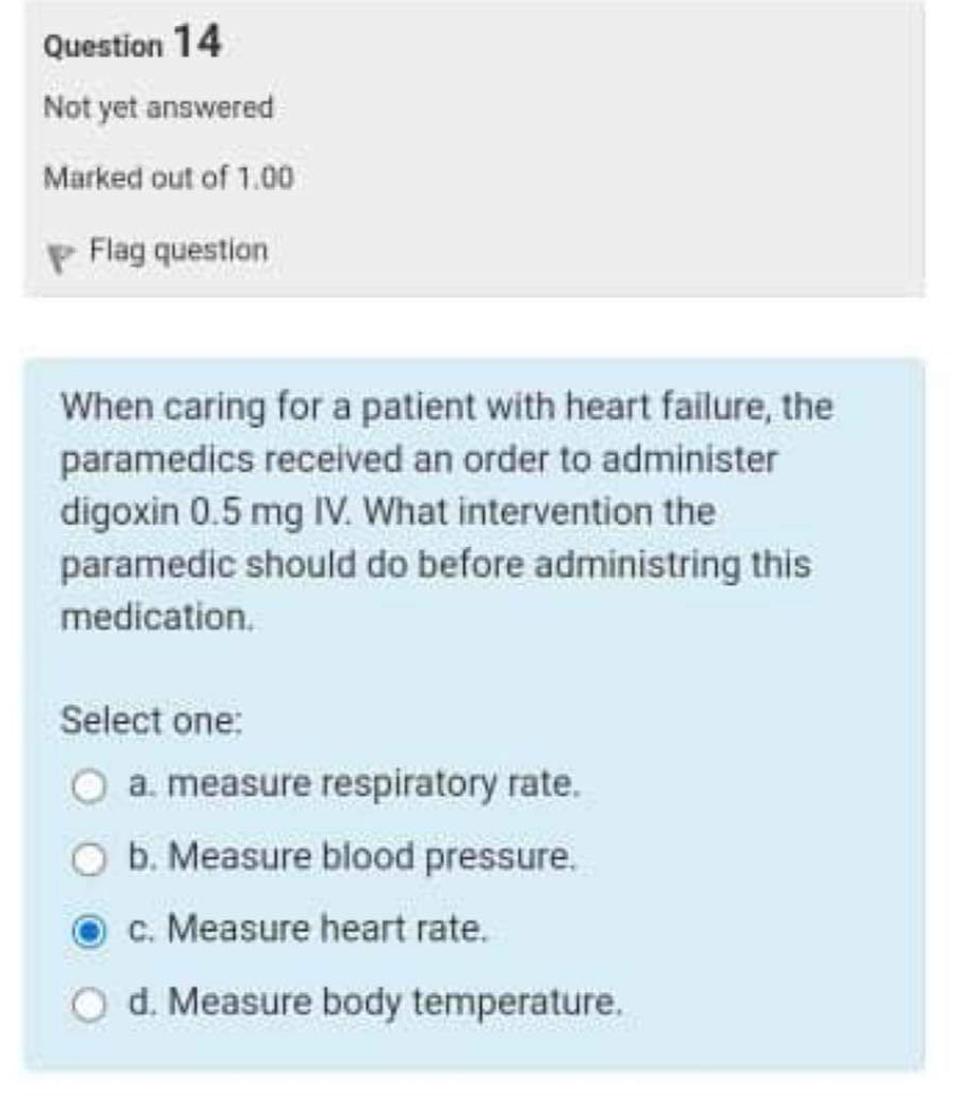This screenshot has width=961, height=1096.
Task: Click the filled blue radio indicator for option c
Action: [91, 931]
